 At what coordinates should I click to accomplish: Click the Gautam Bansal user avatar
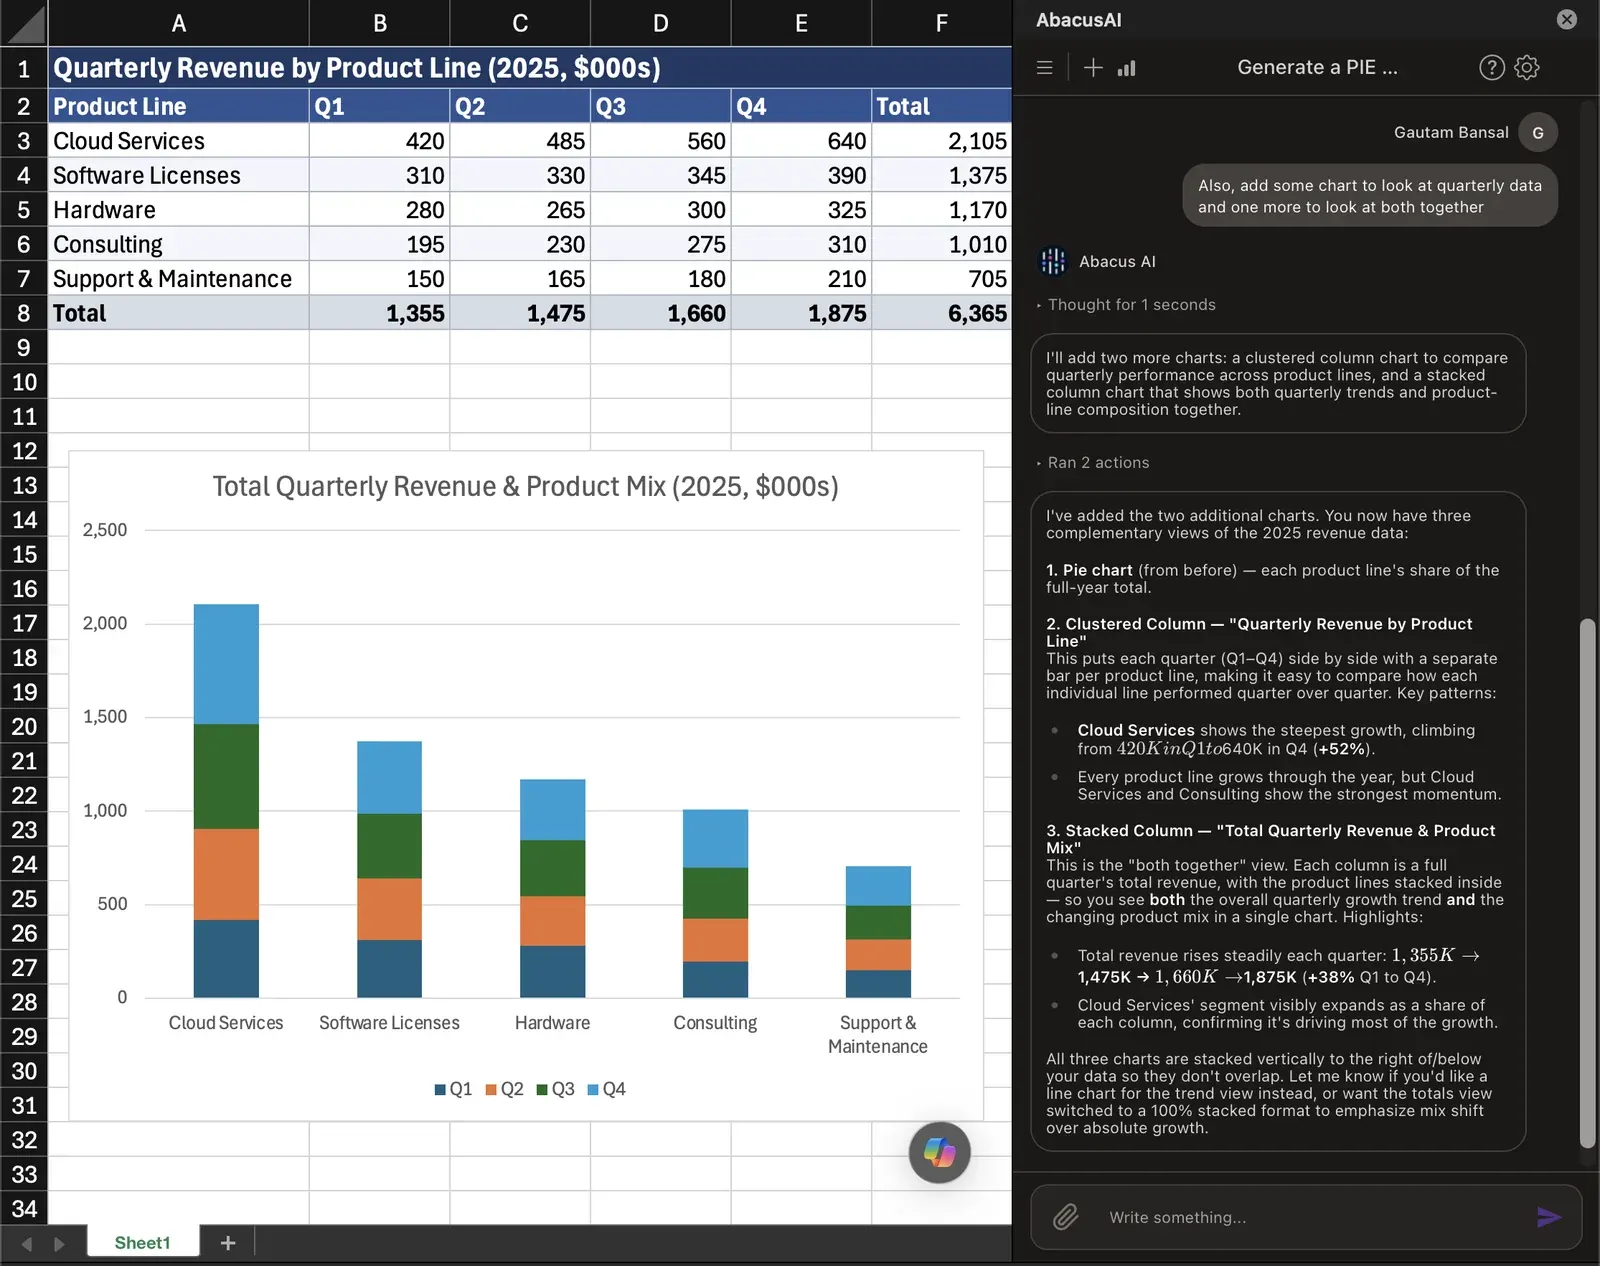tap(1538, 132)
